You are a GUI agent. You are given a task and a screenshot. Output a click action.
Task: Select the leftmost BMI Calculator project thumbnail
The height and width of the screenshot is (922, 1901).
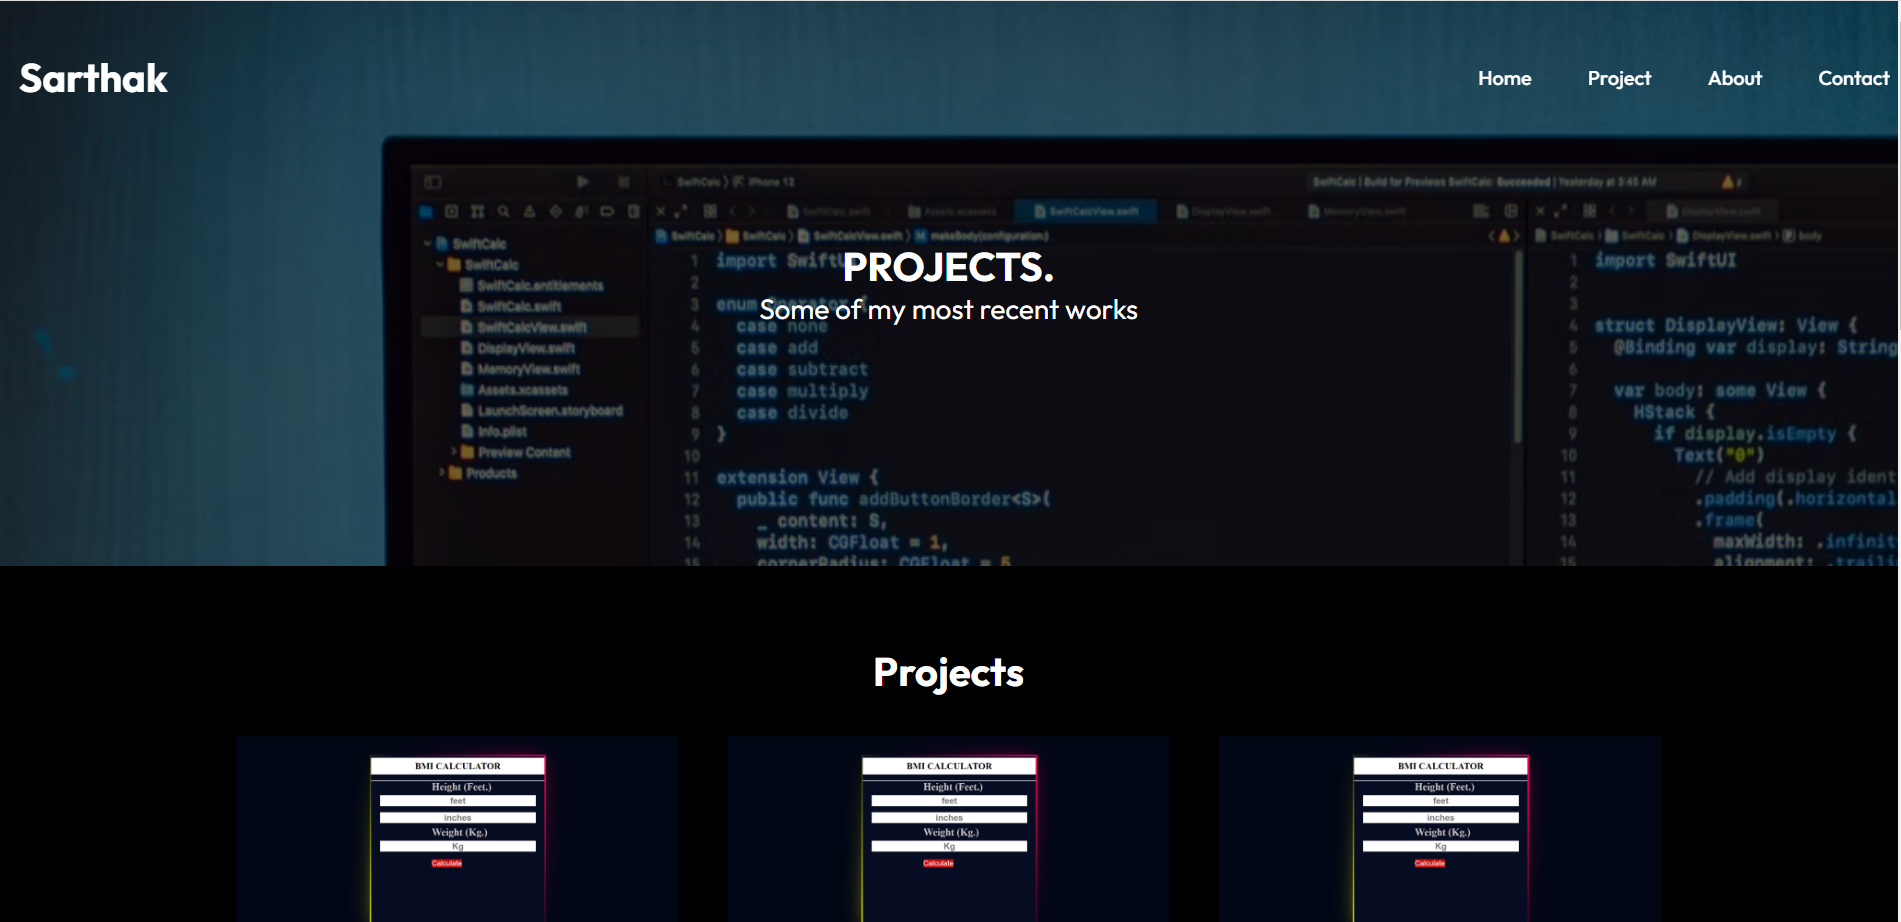[x=457, y=830]
